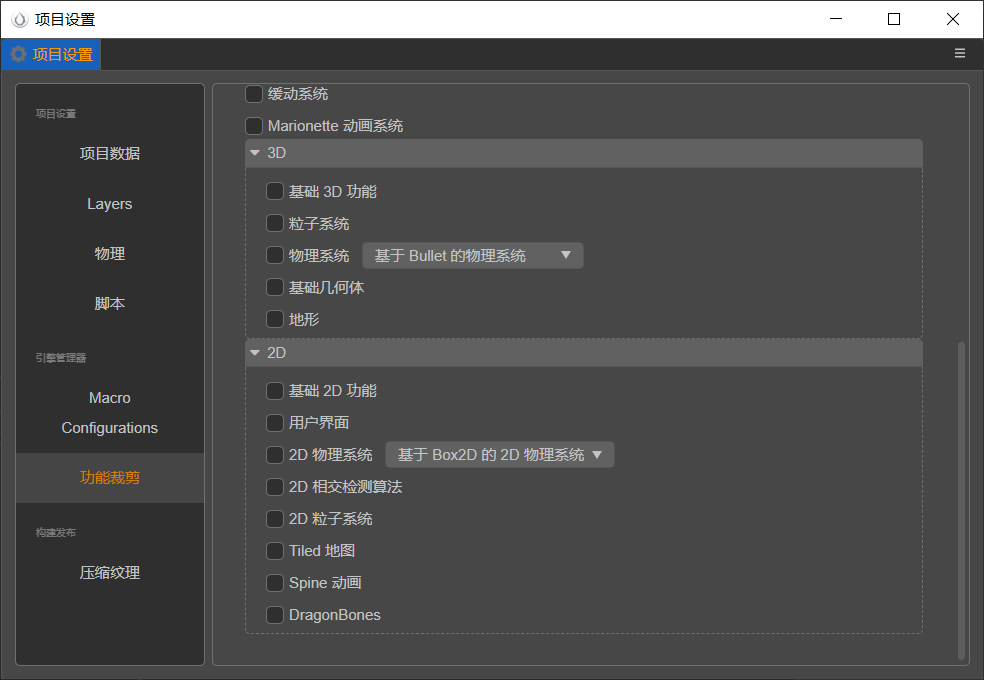The image size is (984, 680).
Task: Collapse the 2D section header
Action: 584,353
